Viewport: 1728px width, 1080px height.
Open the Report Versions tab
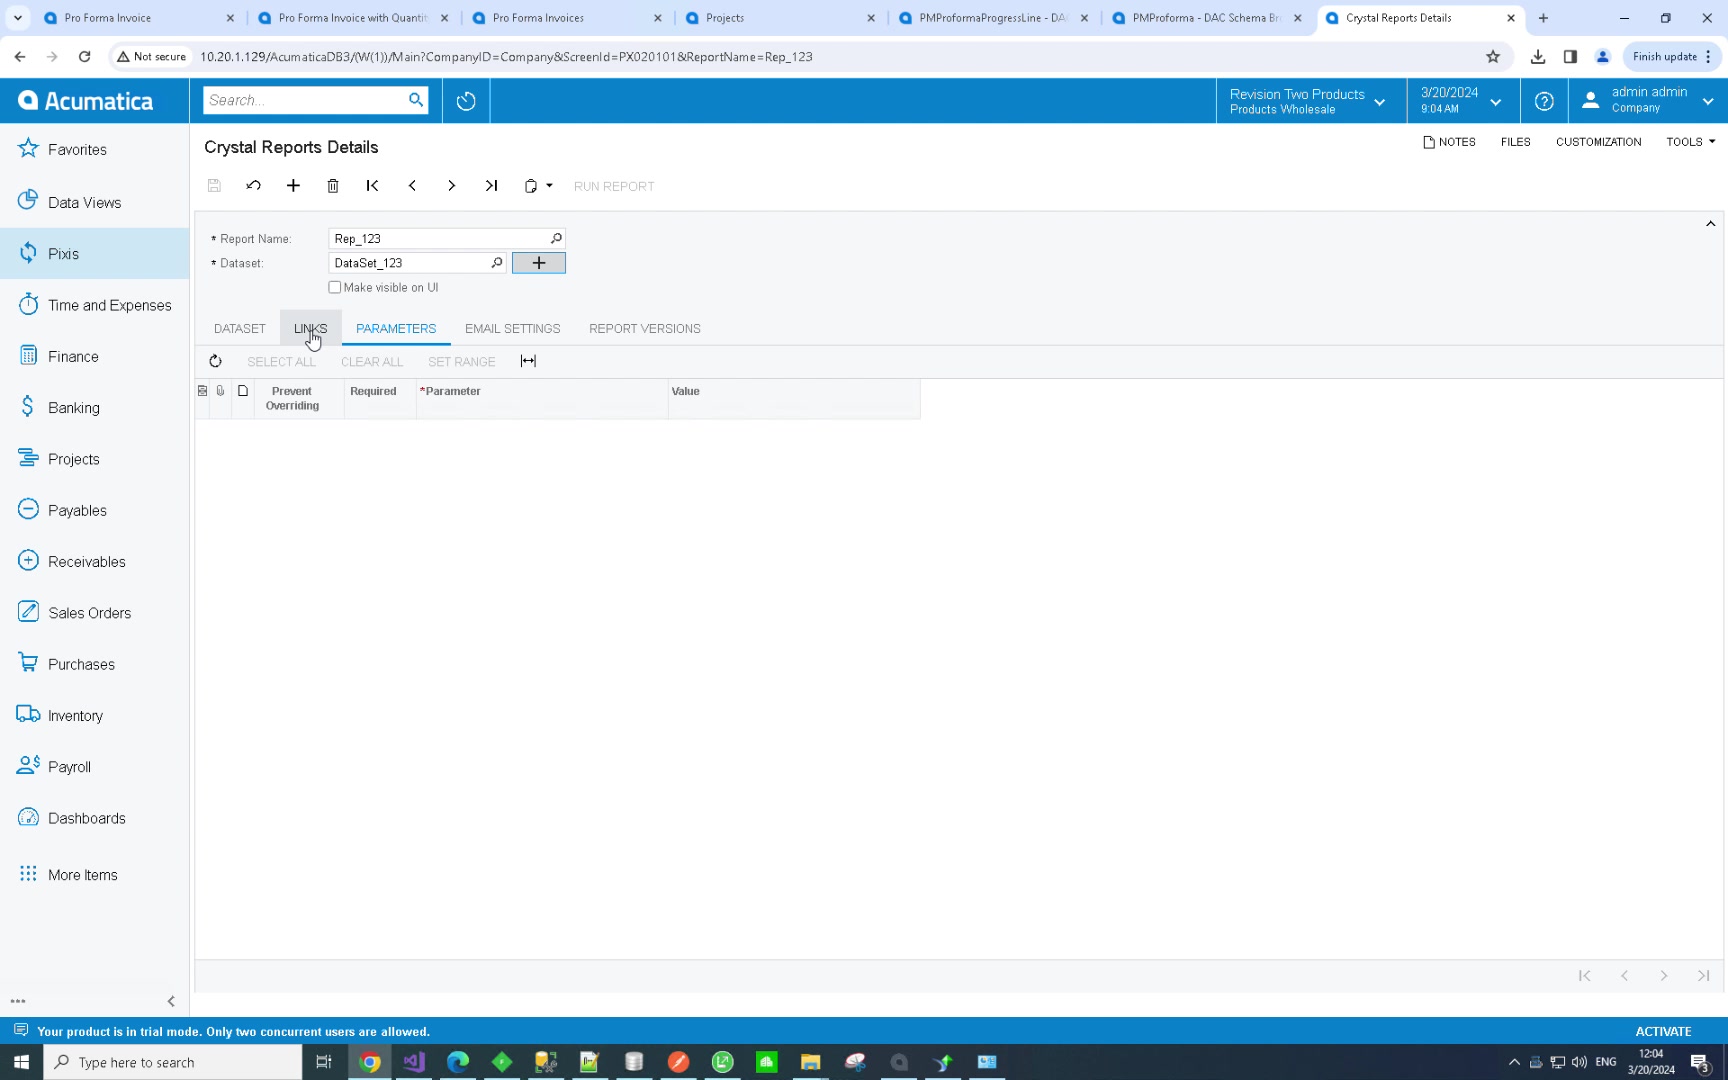click(x=644, y=329)
